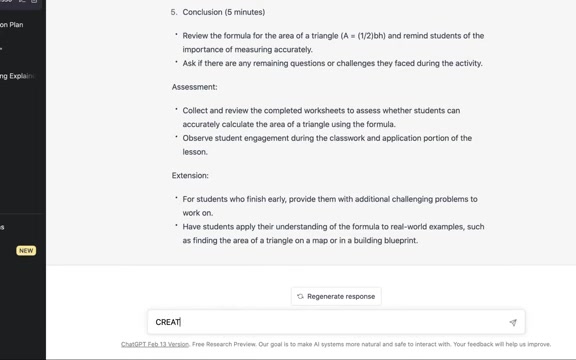Viewport: 576px width, 360px height.
Task: Send the message with the paper plane icon
Action: (x=513, y=323)
